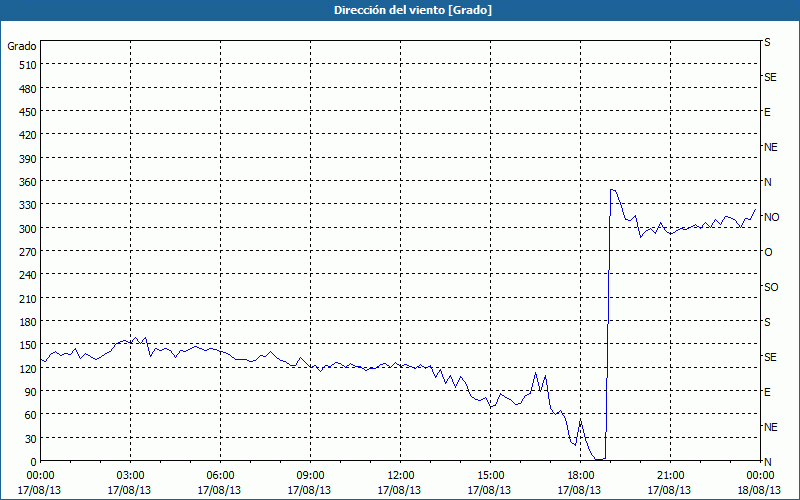Viewport: 800px width, 500px height.
Task: Select the "E" compass label level with 450
Action: pyautogui.click(x=767, y=112)
